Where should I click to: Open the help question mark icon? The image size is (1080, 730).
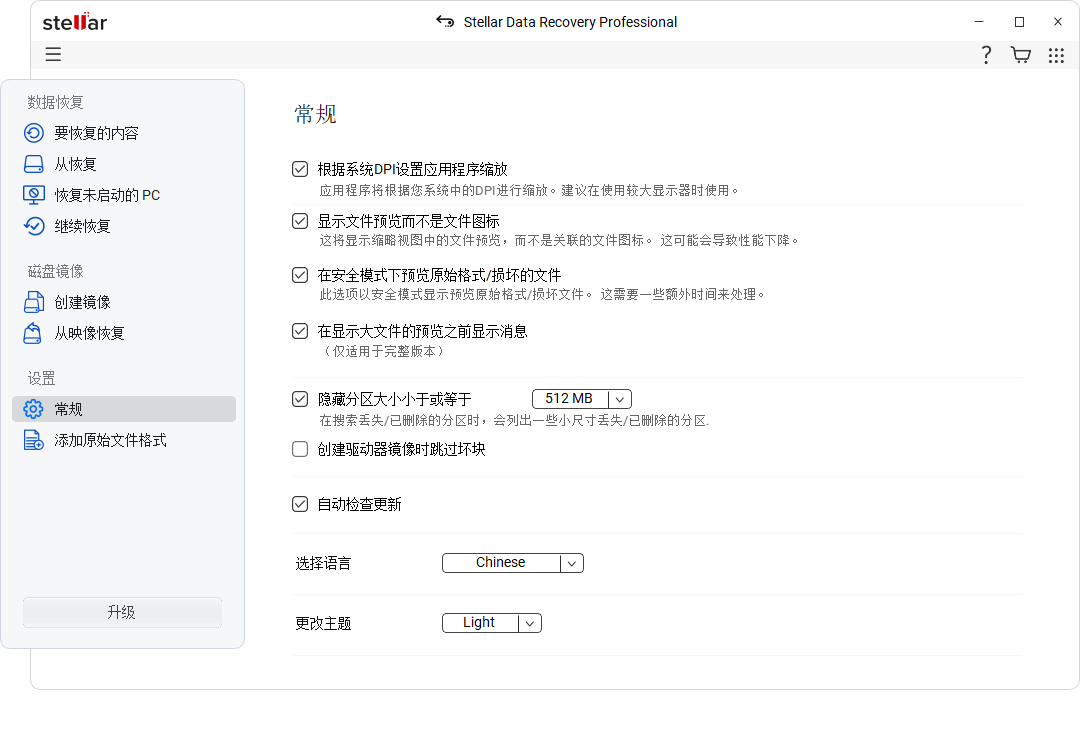pyautogui.click(x=986, y=55)
